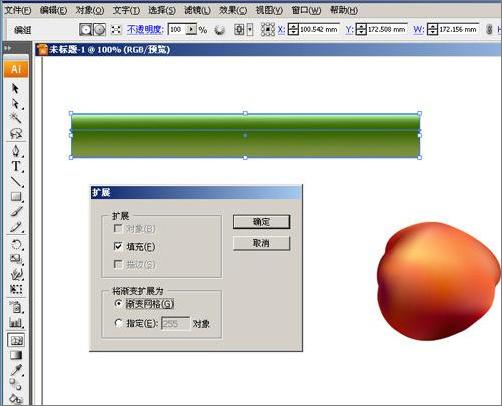502x406 pixels.
Task: Open the opacity percentage dropdown arrow
Action: click(x=191, y=30)
